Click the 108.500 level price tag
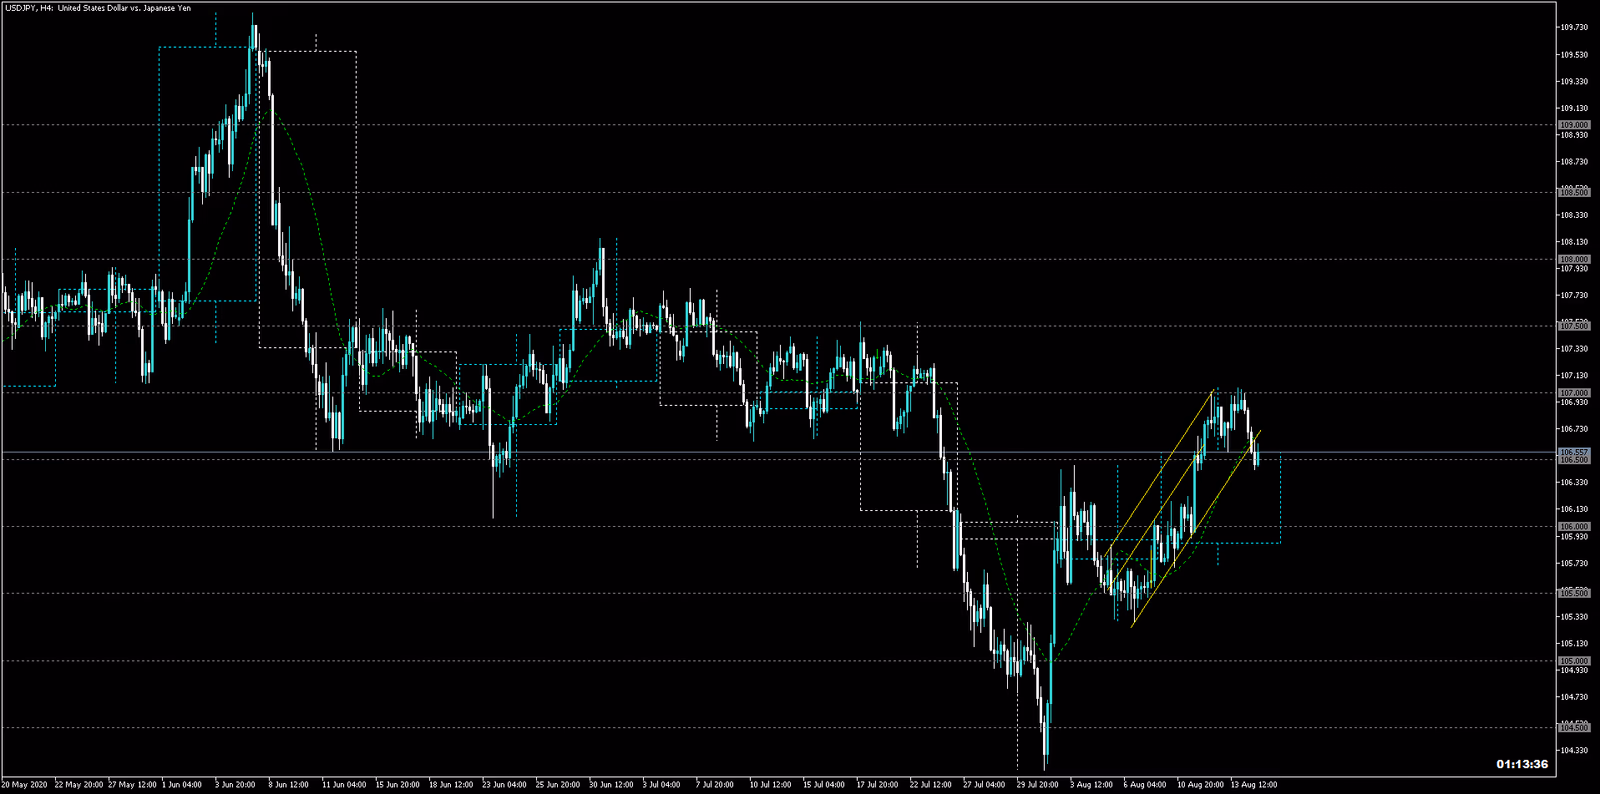The image size is (1600, 794). pyautogui.click(x=1574, y=192)
